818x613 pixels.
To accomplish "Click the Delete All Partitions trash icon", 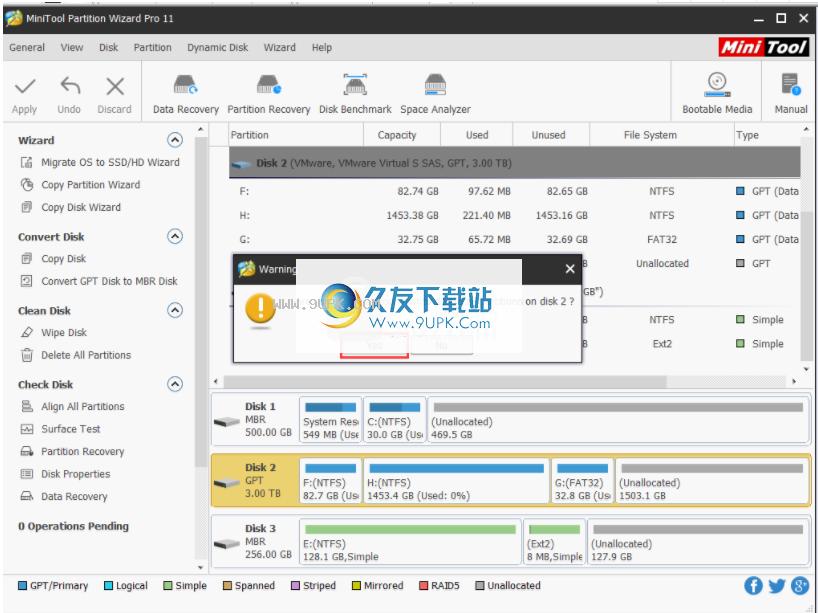I will click(26, 355).
